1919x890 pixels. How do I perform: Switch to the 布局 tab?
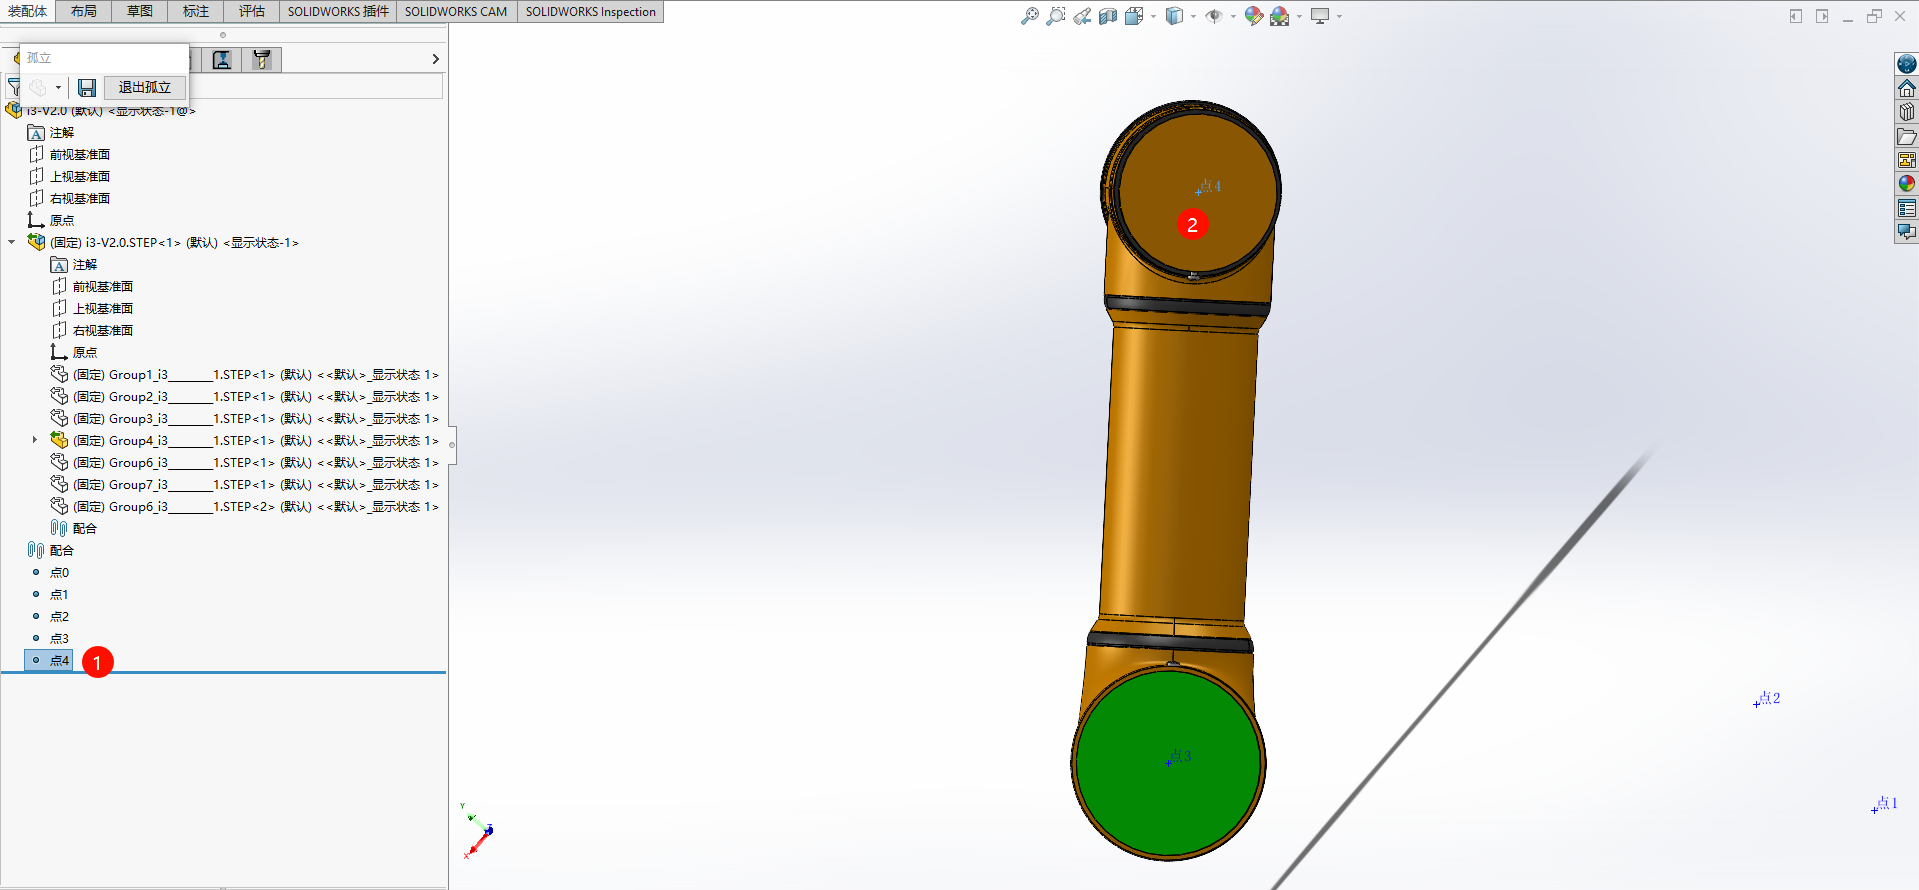click(x=84, y=11)
